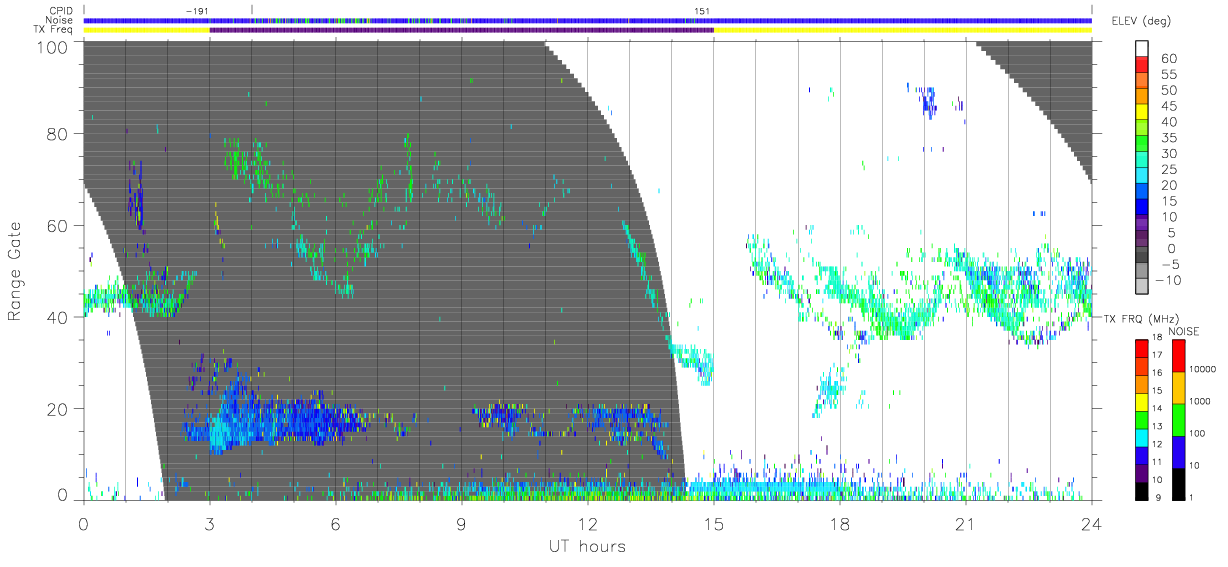Pick the green 100–1000 noise swatch
Image resolution: width=1228 pixels, height=567 pixels.
click(1179, 418)
